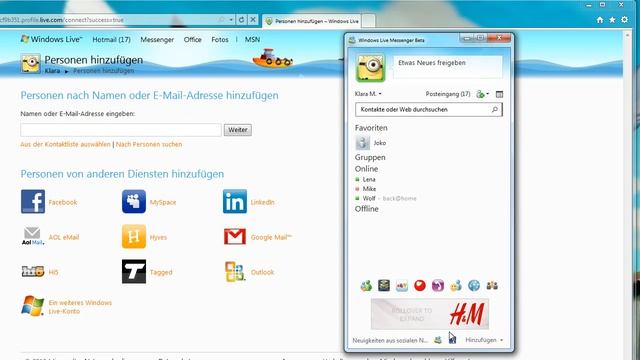Click the Windows Live logo link

(x=51, y=39)
